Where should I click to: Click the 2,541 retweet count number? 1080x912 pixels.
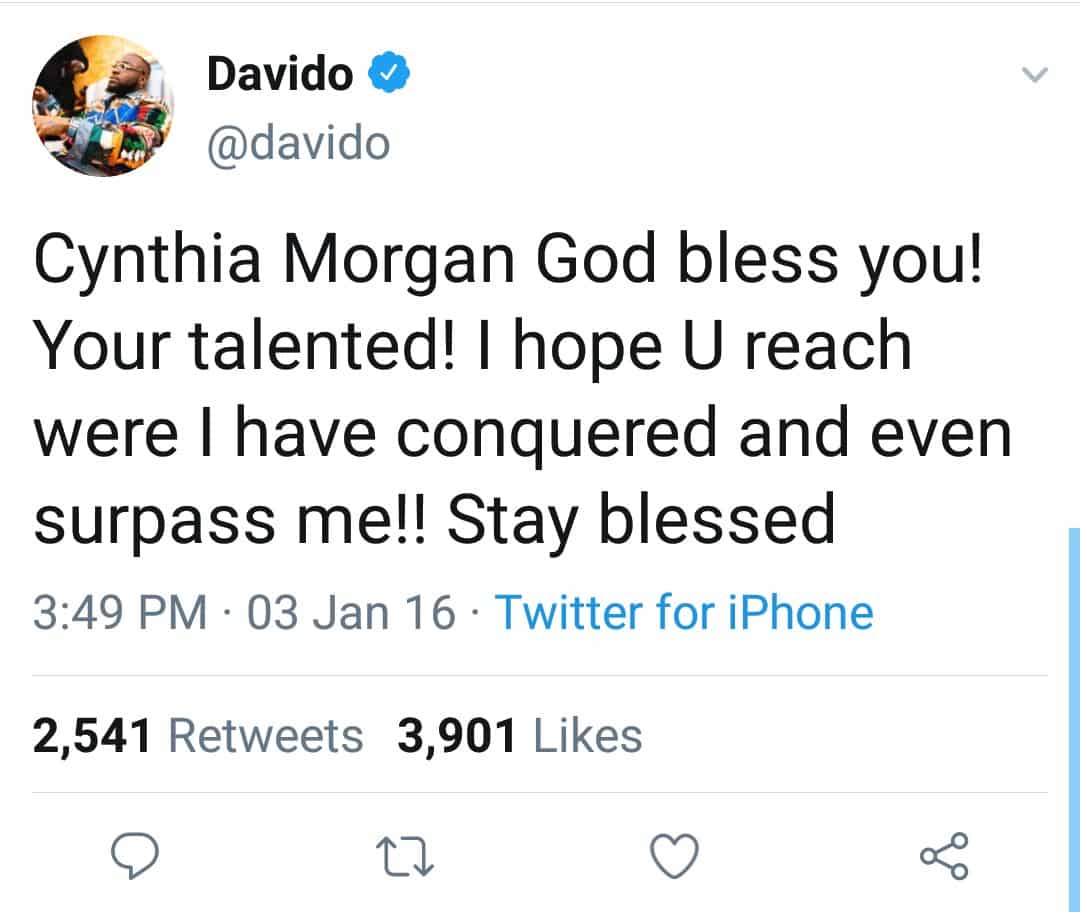point(92,736)
